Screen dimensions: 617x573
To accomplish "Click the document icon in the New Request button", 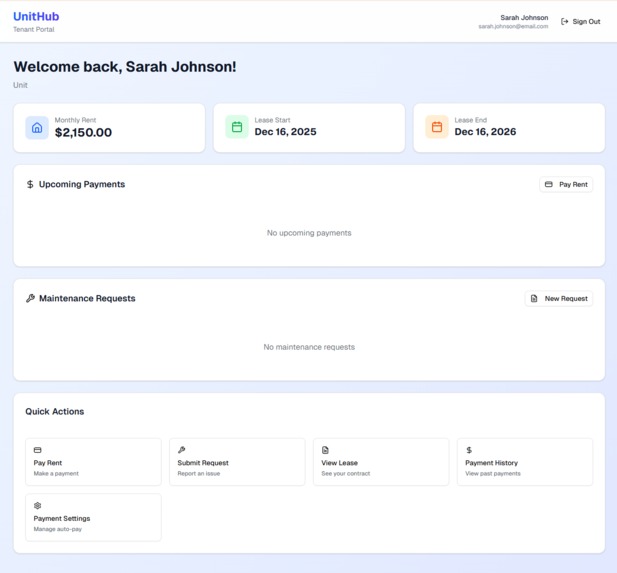I will 534,299.
